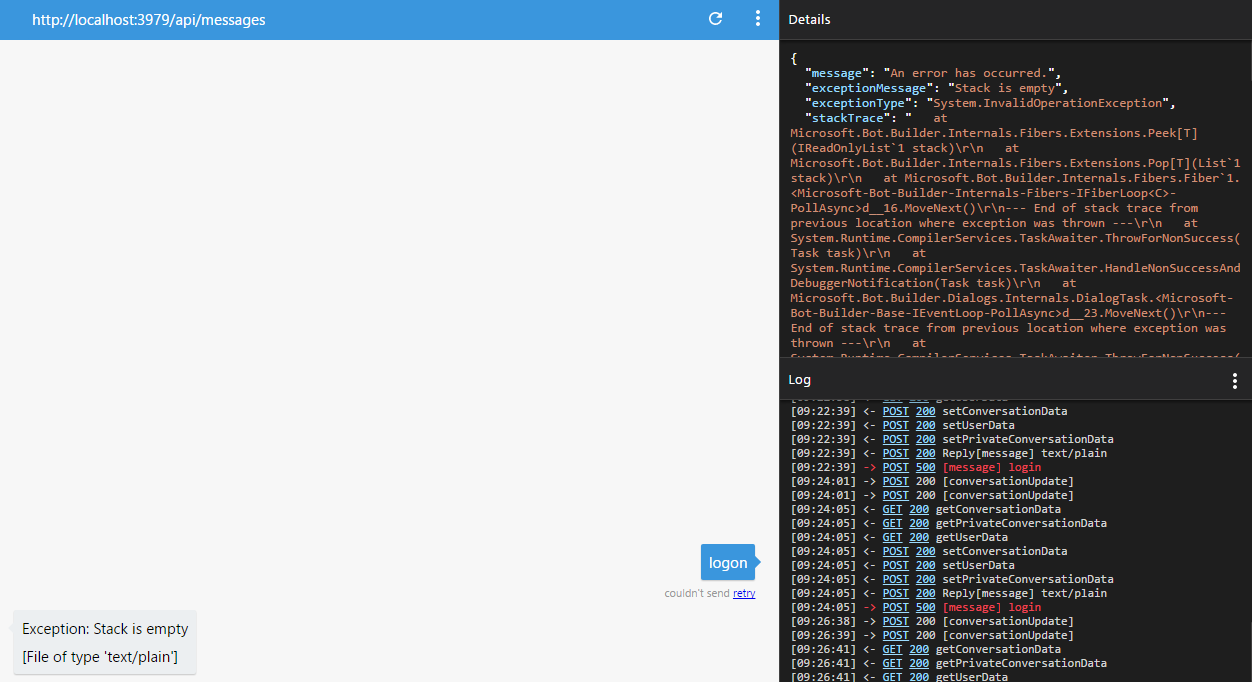The width and height of the screenshot is (1252, 682).
Task: Click the refresh endpoint icon
Action: pos(715,18)
